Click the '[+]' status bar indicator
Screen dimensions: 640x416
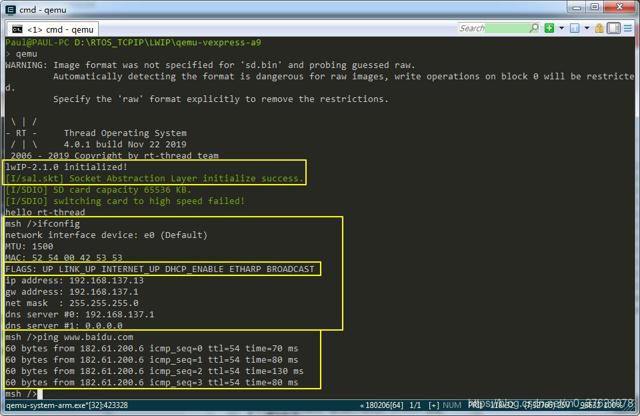(433, 405)
